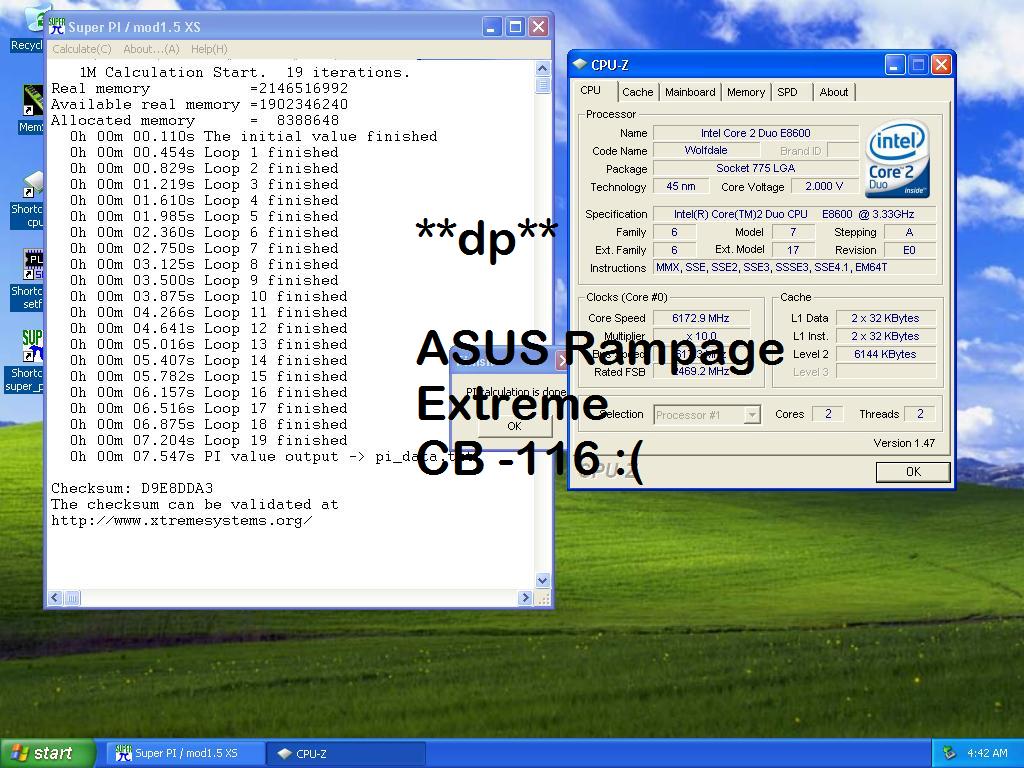Image resolution: width=1024 pixels, height=768 pixels.
Task: Click the Level 2 cache value 6144 KBytes
Action: 885,354
